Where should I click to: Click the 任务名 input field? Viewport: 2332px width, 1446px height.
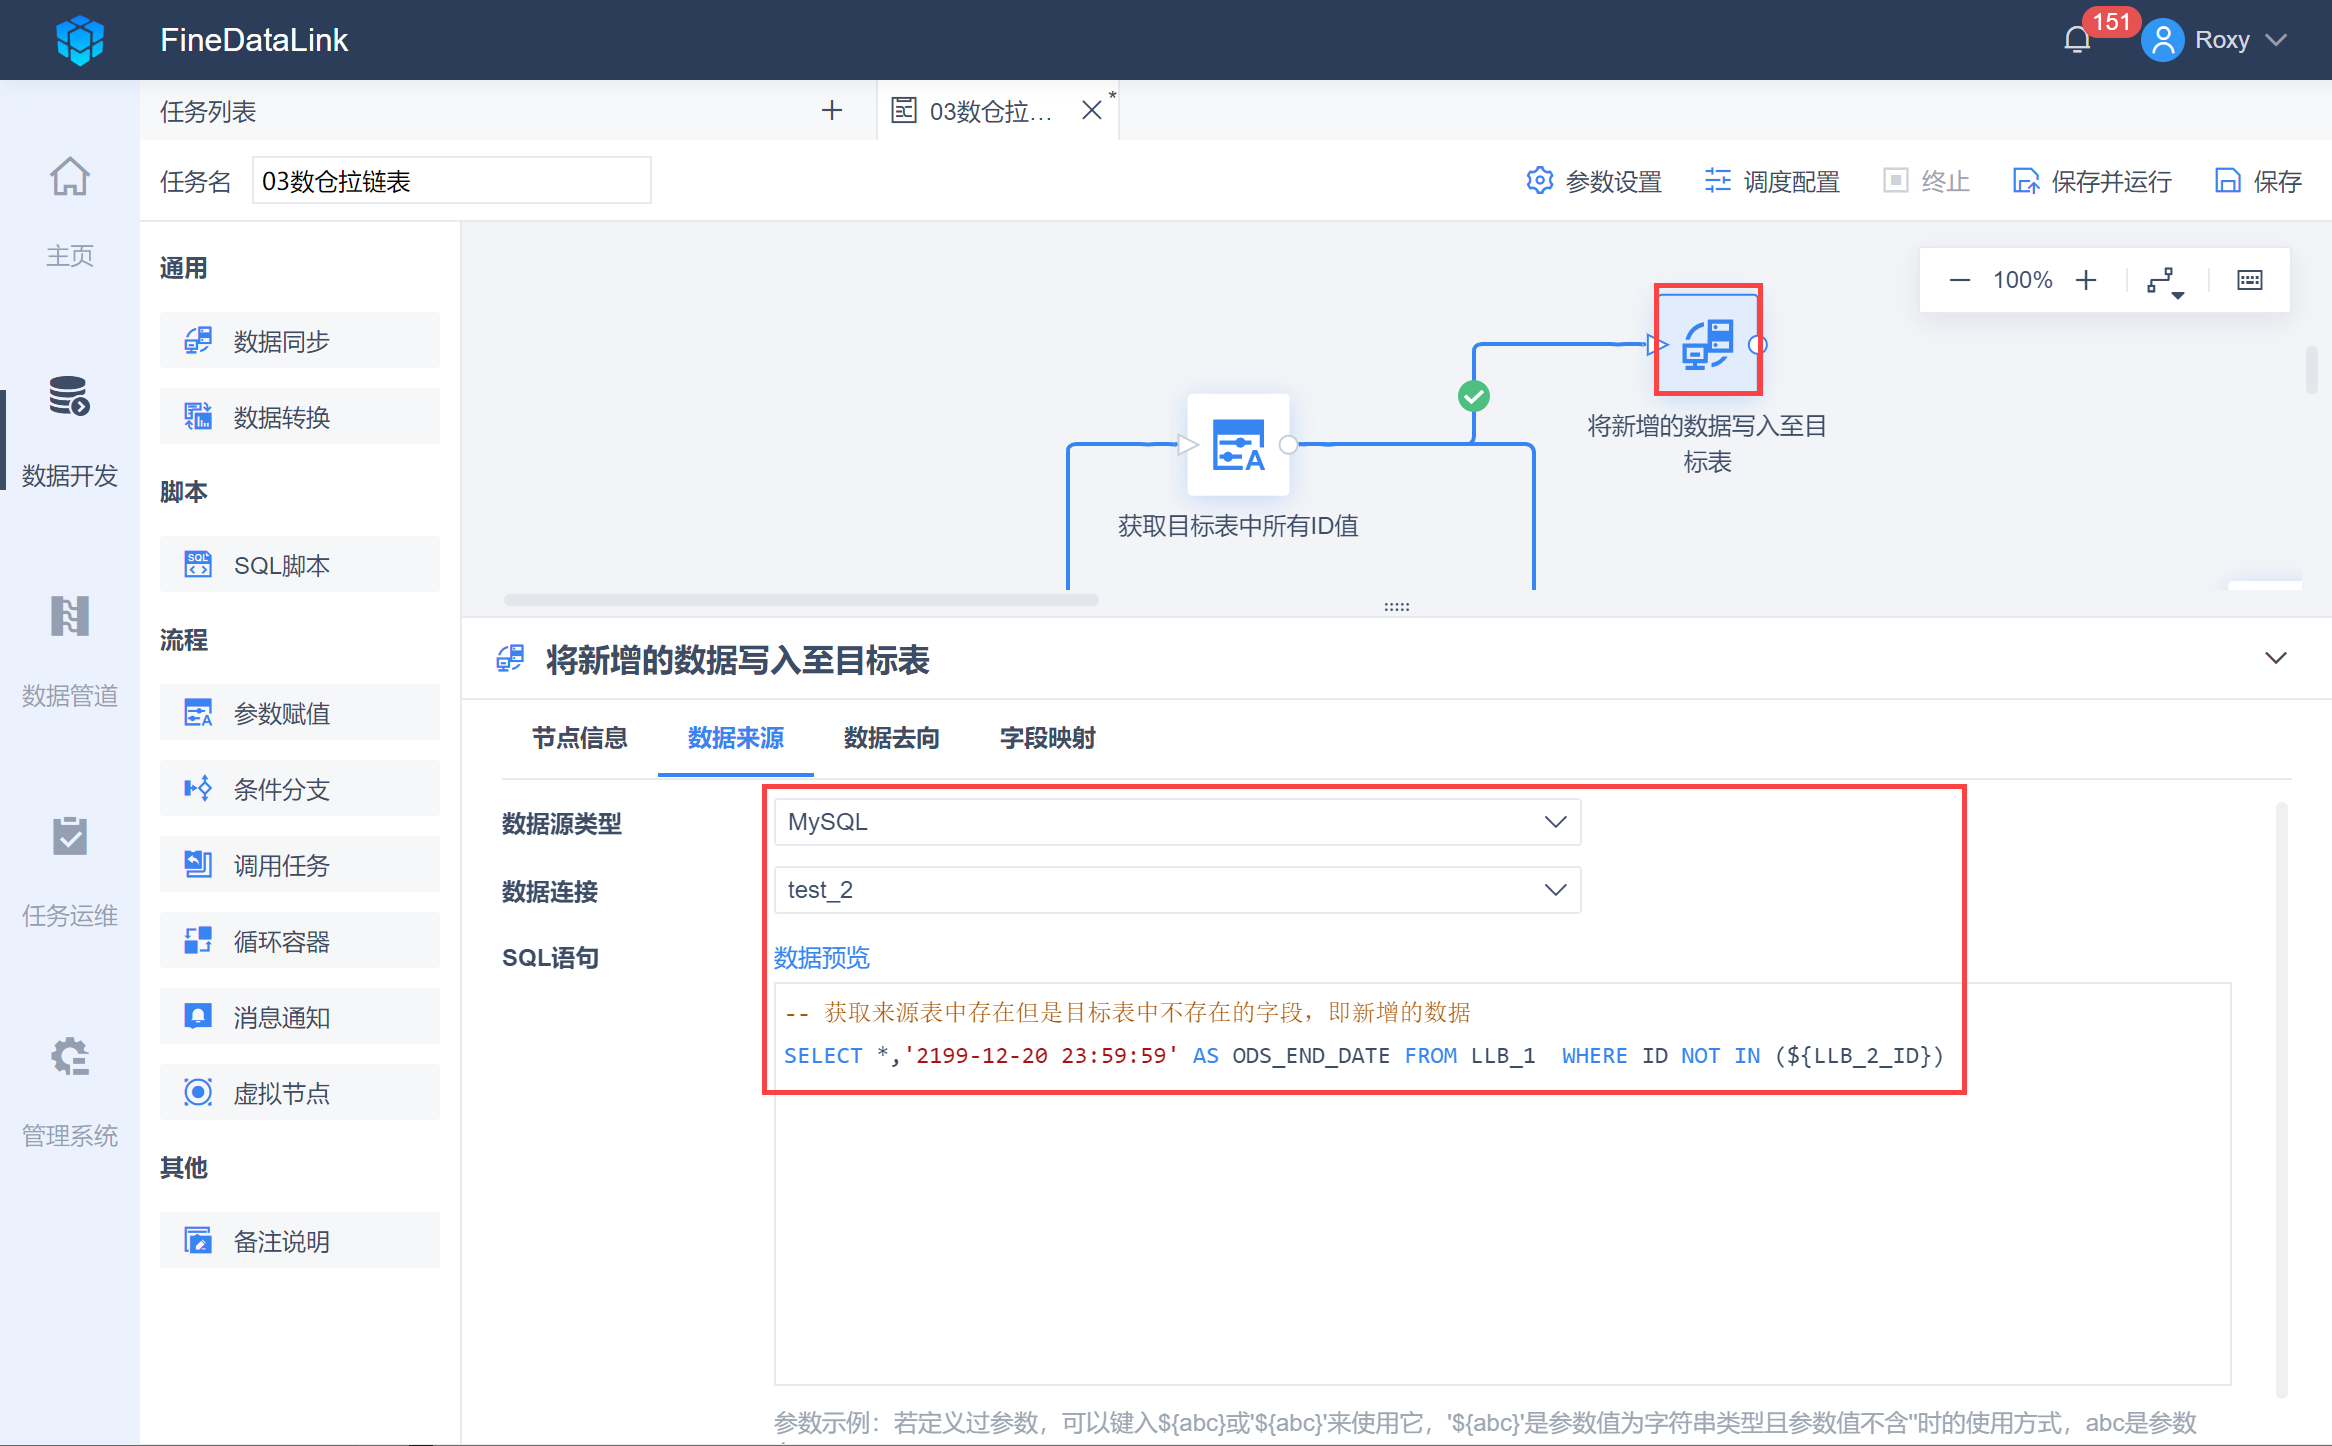point(451,181)
